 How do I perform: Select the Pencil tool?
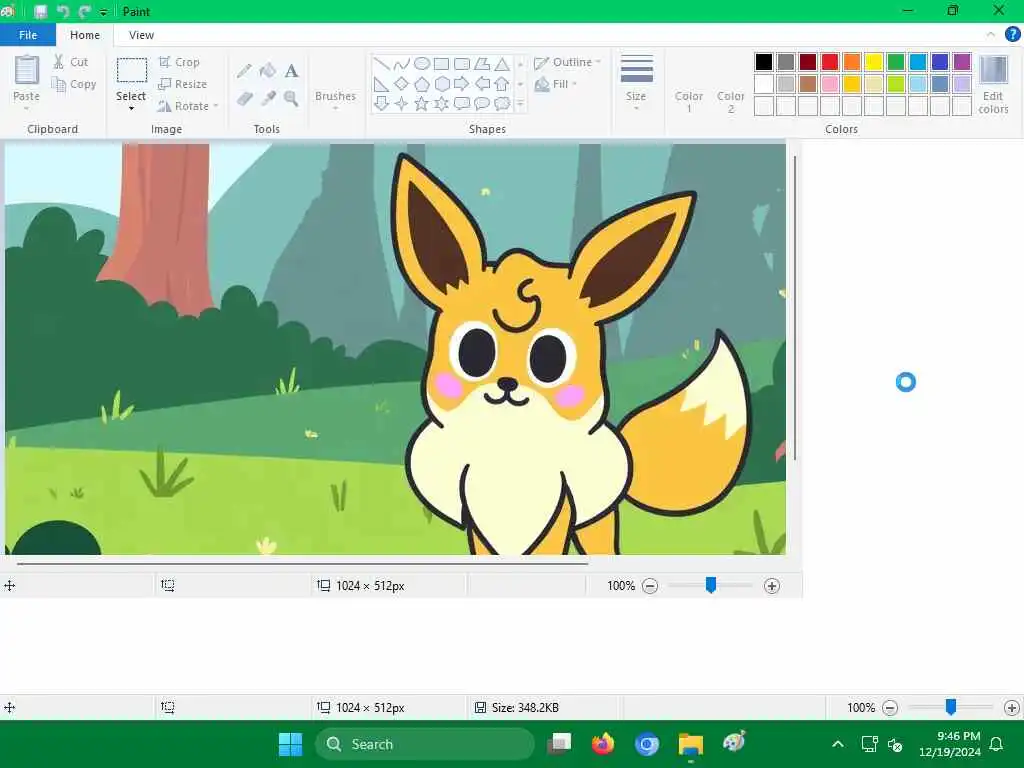click(245, 71)
